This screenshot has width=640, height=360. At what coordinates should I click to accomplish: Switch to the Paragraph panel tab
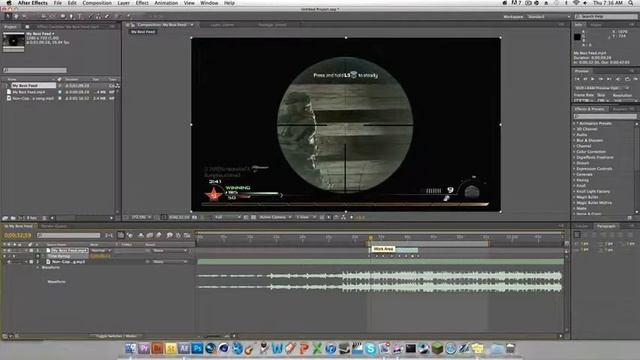coord(606,226)
